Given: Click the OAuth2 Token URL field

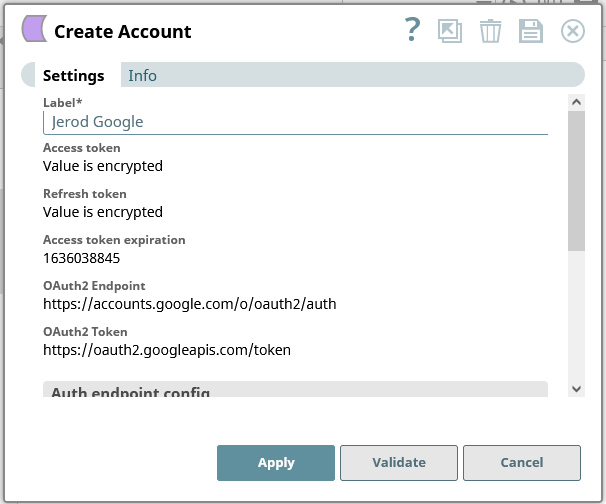Looking at the screenshot, I should pyautogui.click(x=167, y=350).
